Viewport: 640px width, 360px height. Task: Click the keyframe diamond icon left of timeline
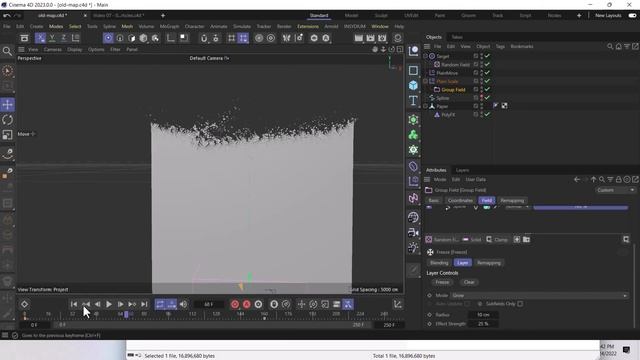coord(24,304)
